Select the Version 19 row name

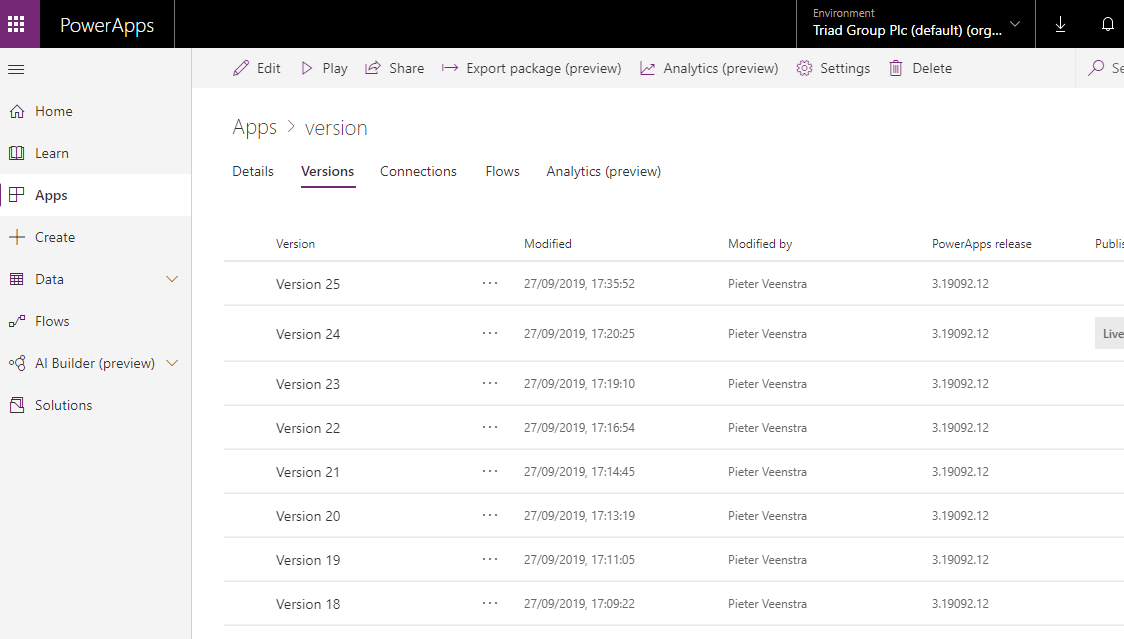308,560
